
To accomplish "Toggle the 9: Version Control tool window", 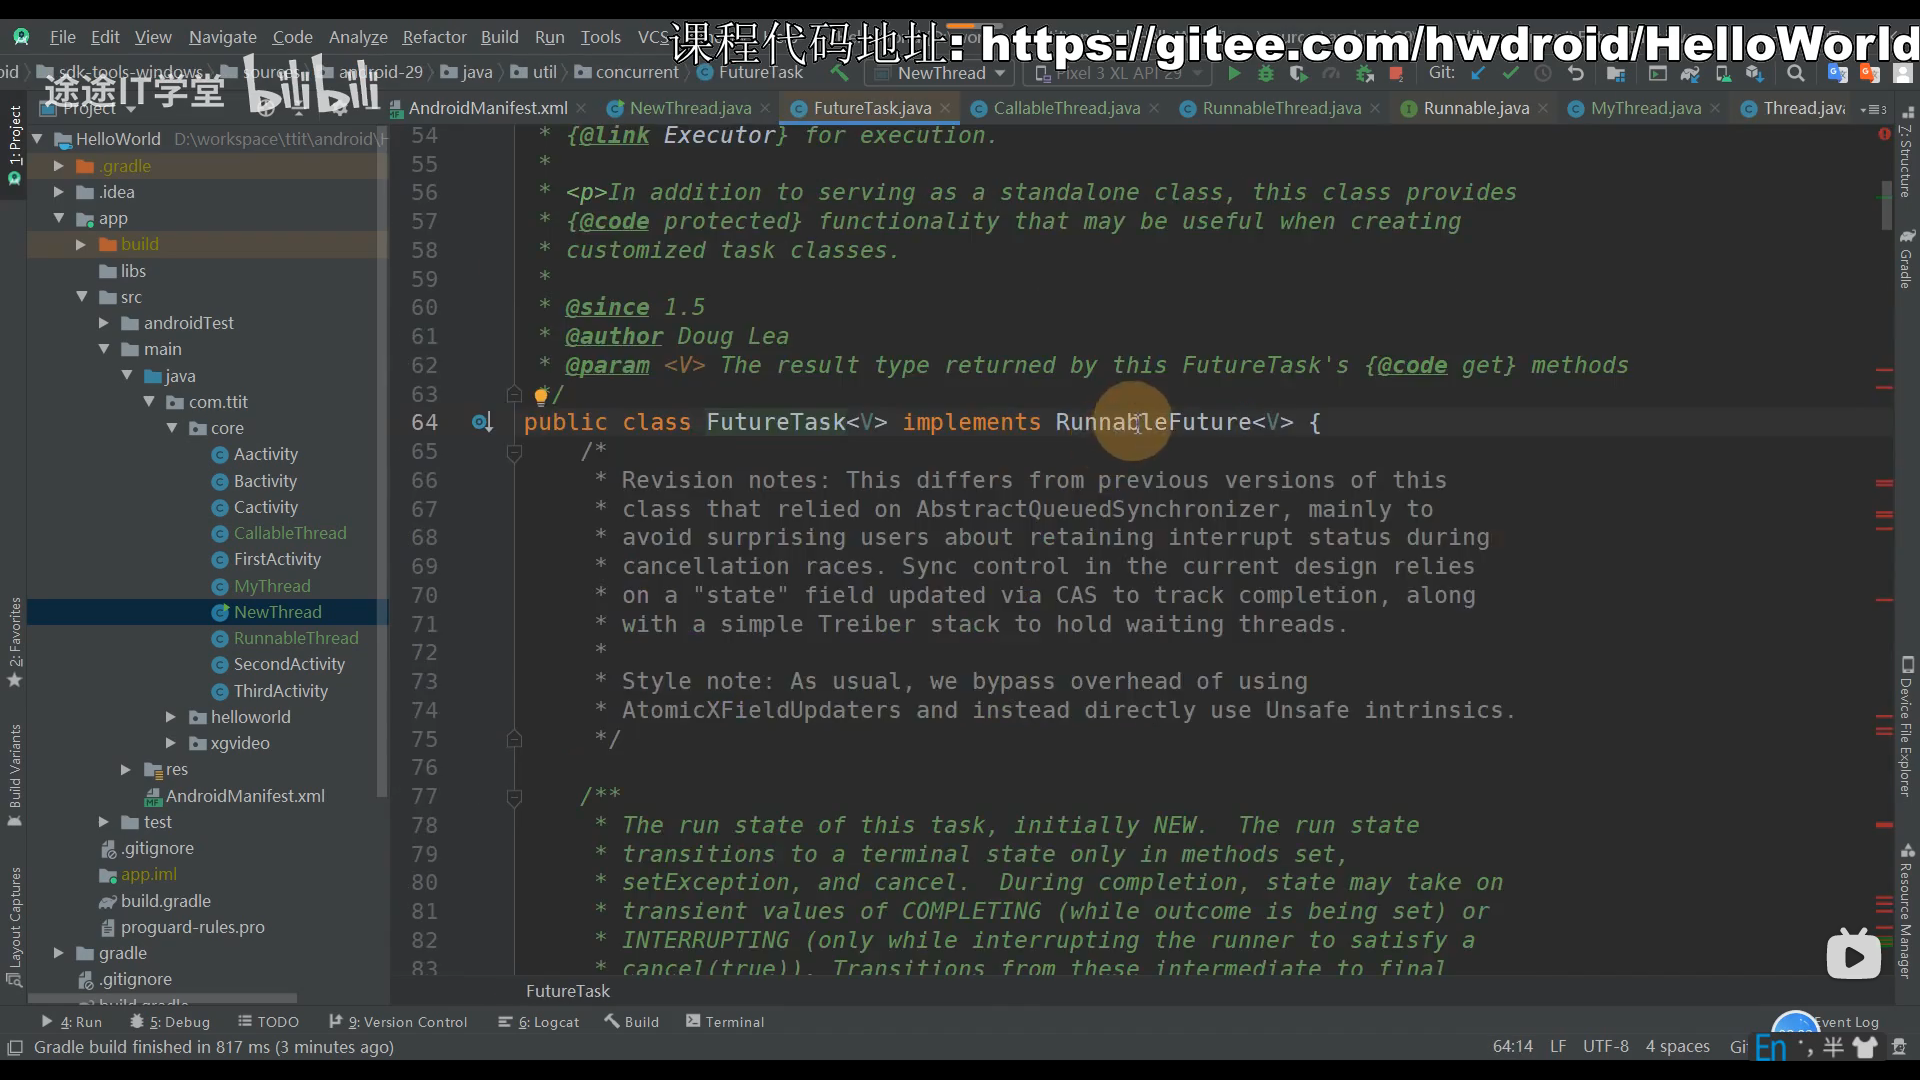I will click(x=398, y=1022).
